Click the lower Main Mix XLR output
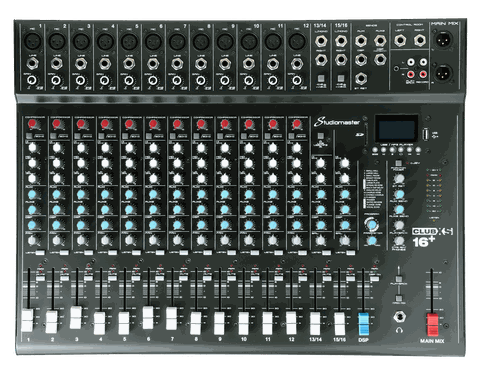480x374 pixels. click(444, 72)
